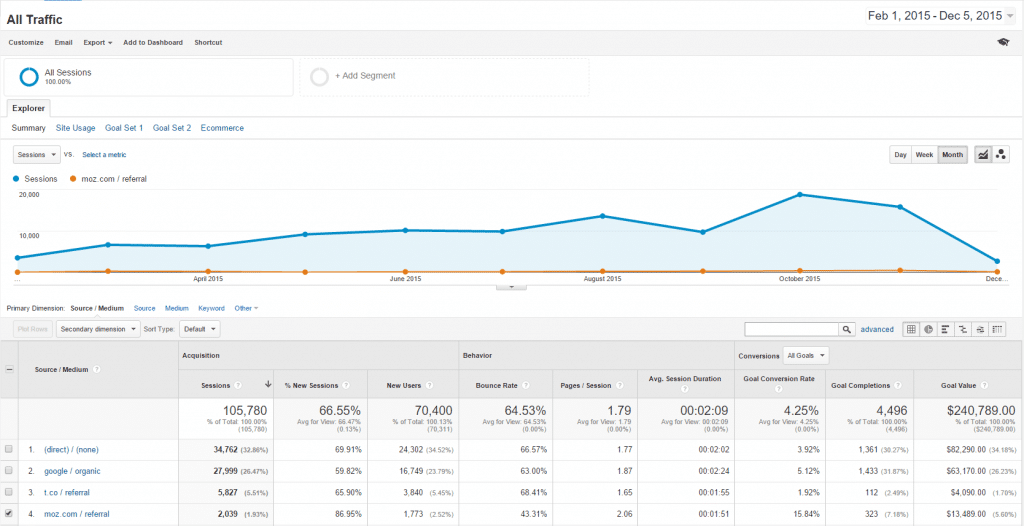Select the comparison view icon
The image size is (1024, 526).
tap(963, 329)
